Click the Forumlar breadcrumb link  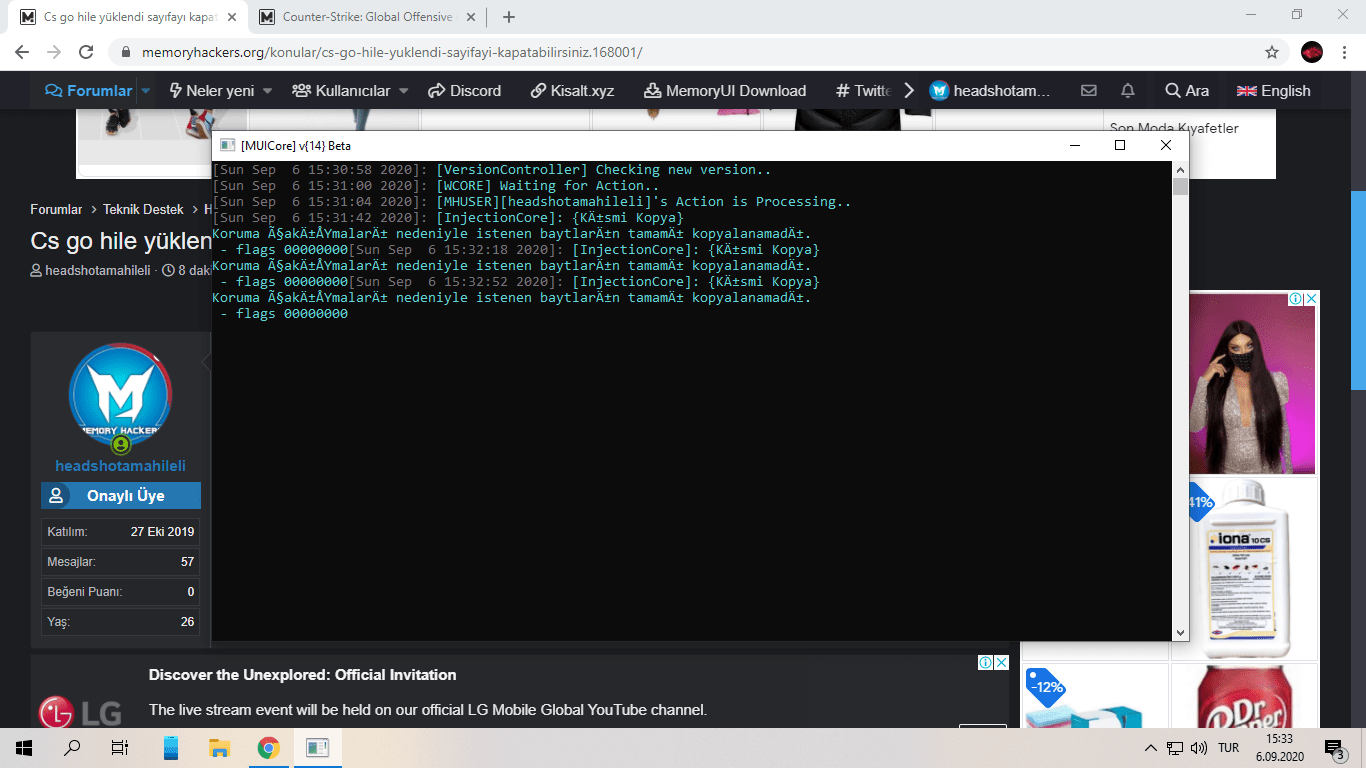pyautogui.click(x=56, y=210)
